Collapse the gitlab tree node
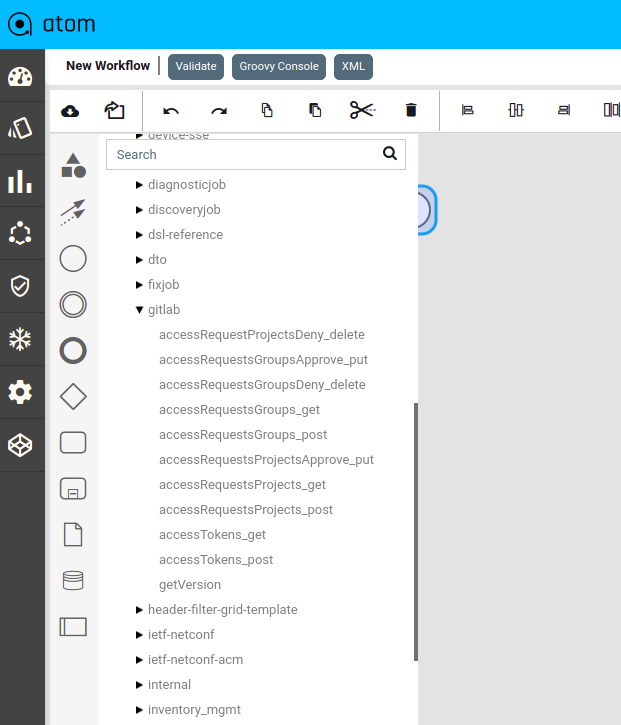621x725 pixels. coord(139,310)
